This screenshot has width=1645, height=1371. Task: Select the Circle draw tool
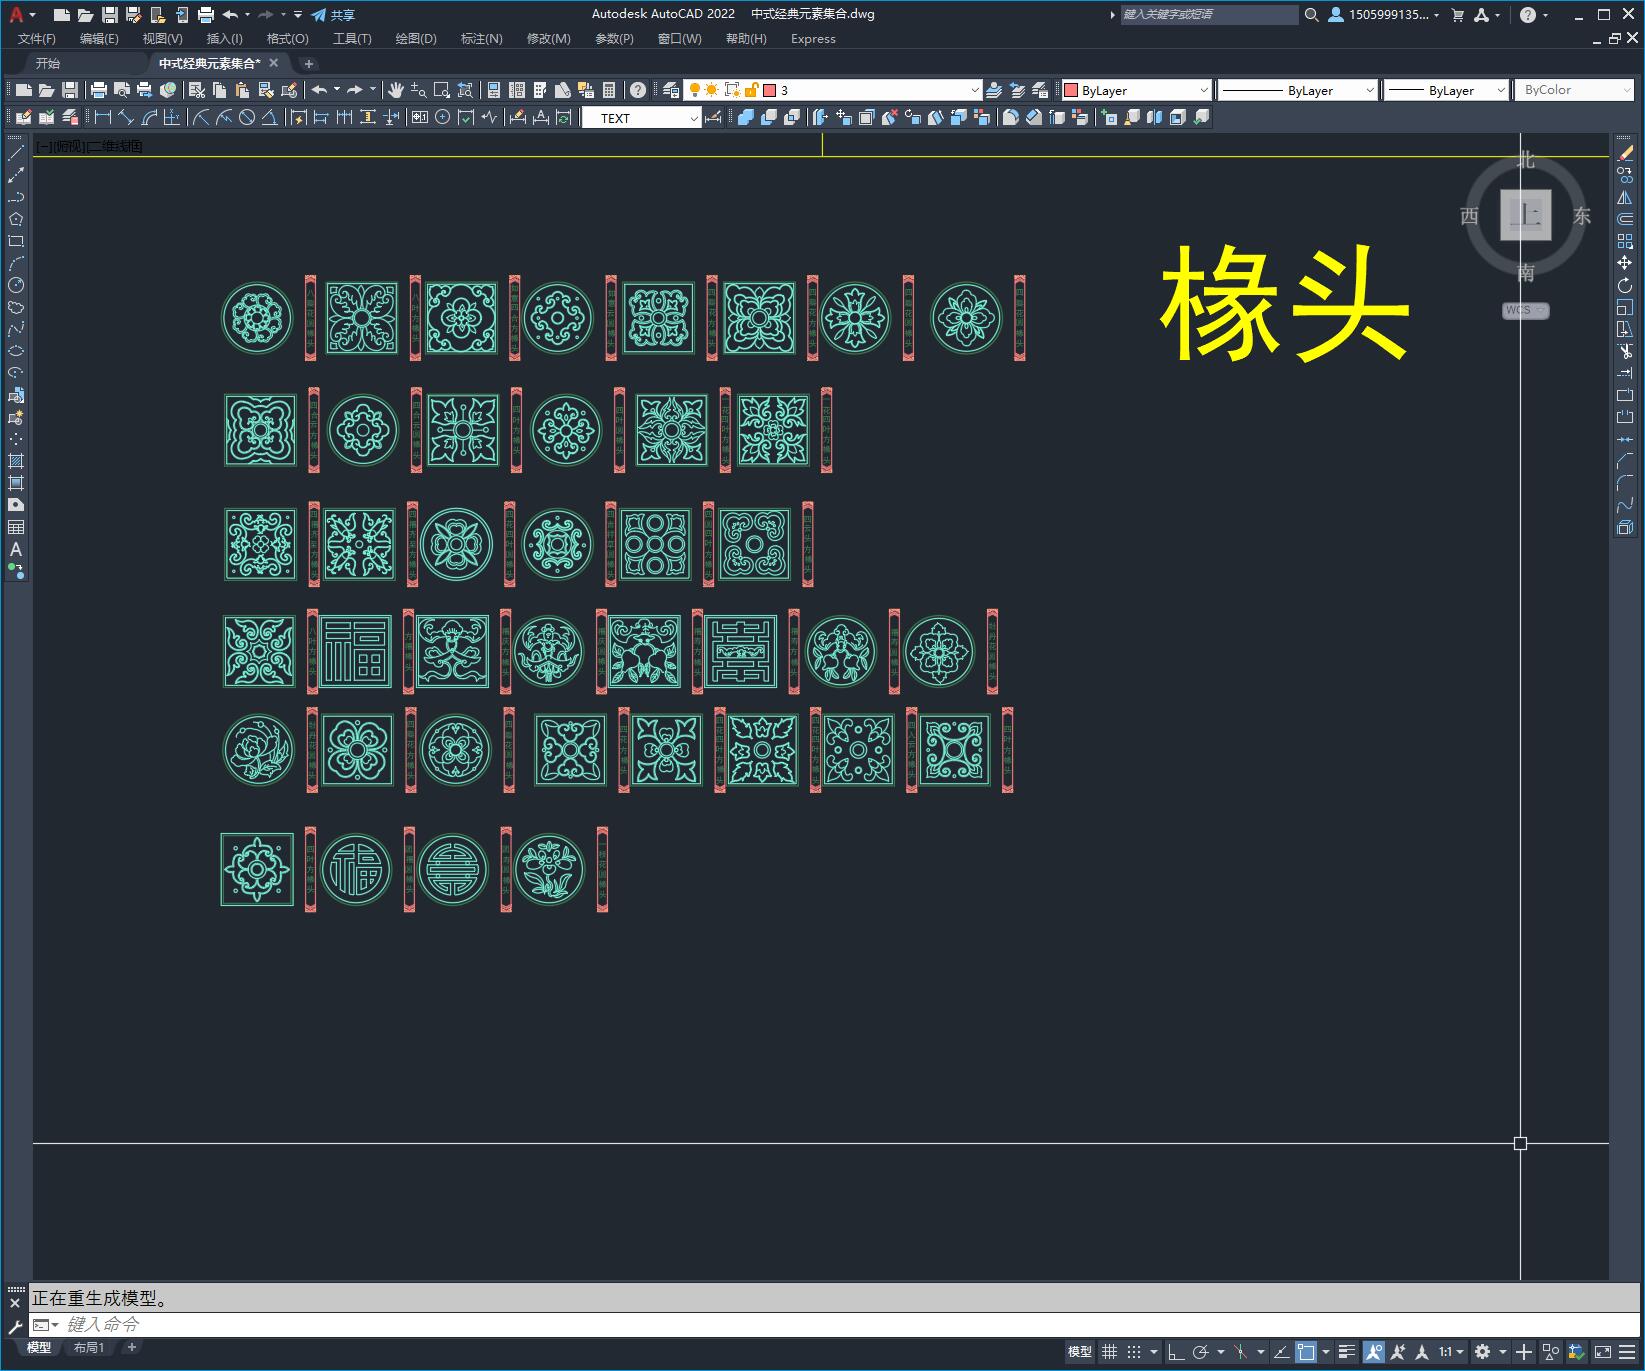click(x=16, y=285)
